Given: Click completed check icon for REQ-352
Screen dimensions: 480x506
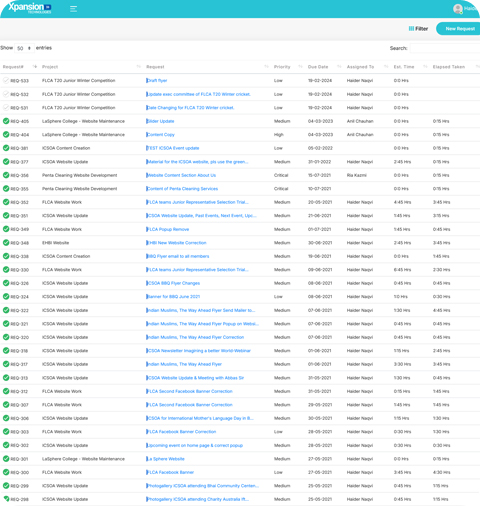Looking at the screenshot, I should pyautogui.click(x=6, y=202).
